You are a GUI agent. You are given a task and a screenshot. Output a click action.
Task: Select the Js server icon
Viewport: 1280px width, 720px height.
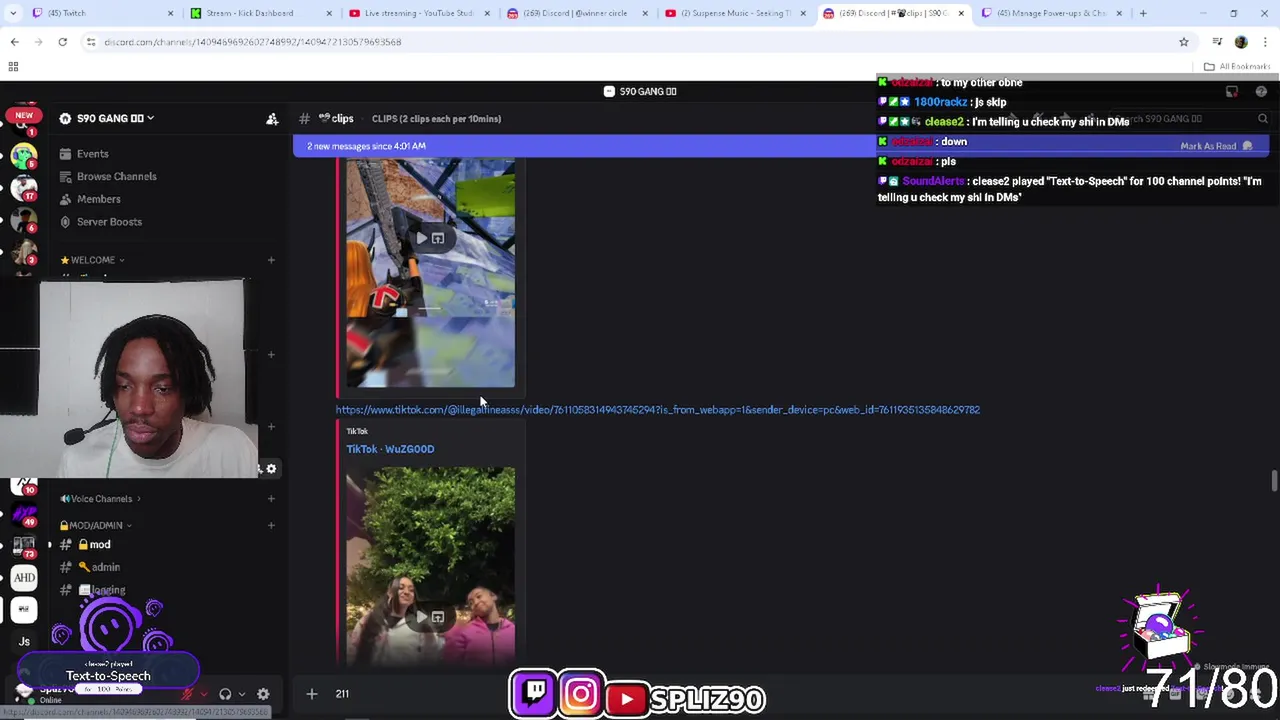coord(24,641)
